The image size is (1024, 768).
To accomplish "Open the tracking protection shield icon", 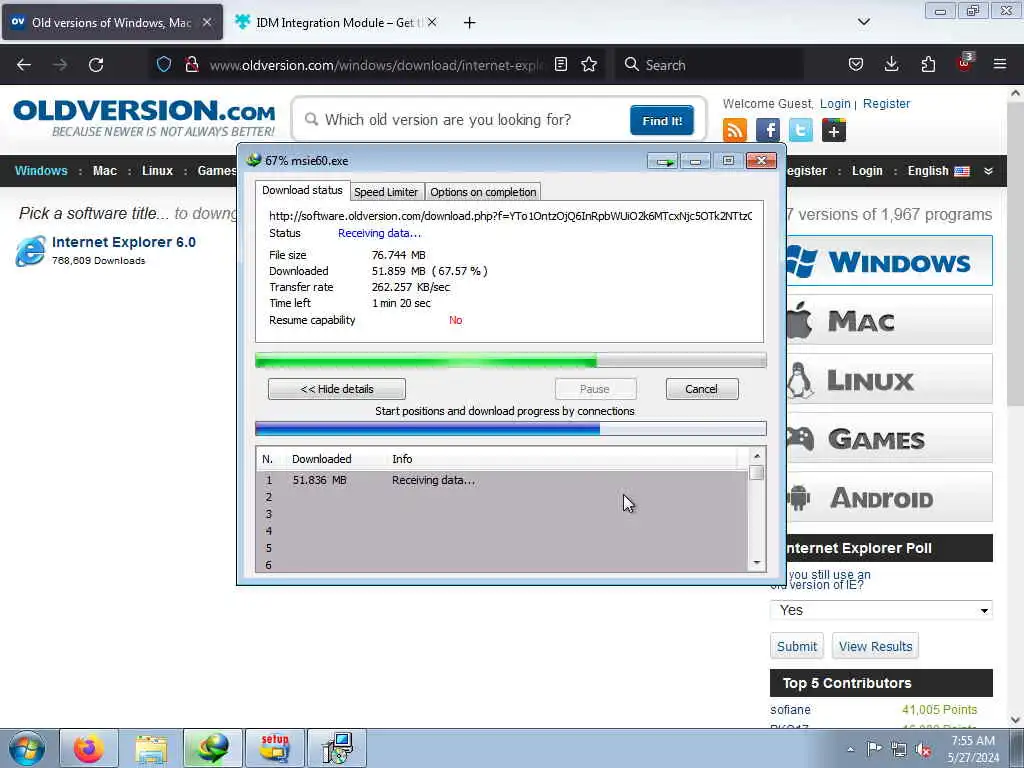I will pyautogui.click(x=164, y=64).
